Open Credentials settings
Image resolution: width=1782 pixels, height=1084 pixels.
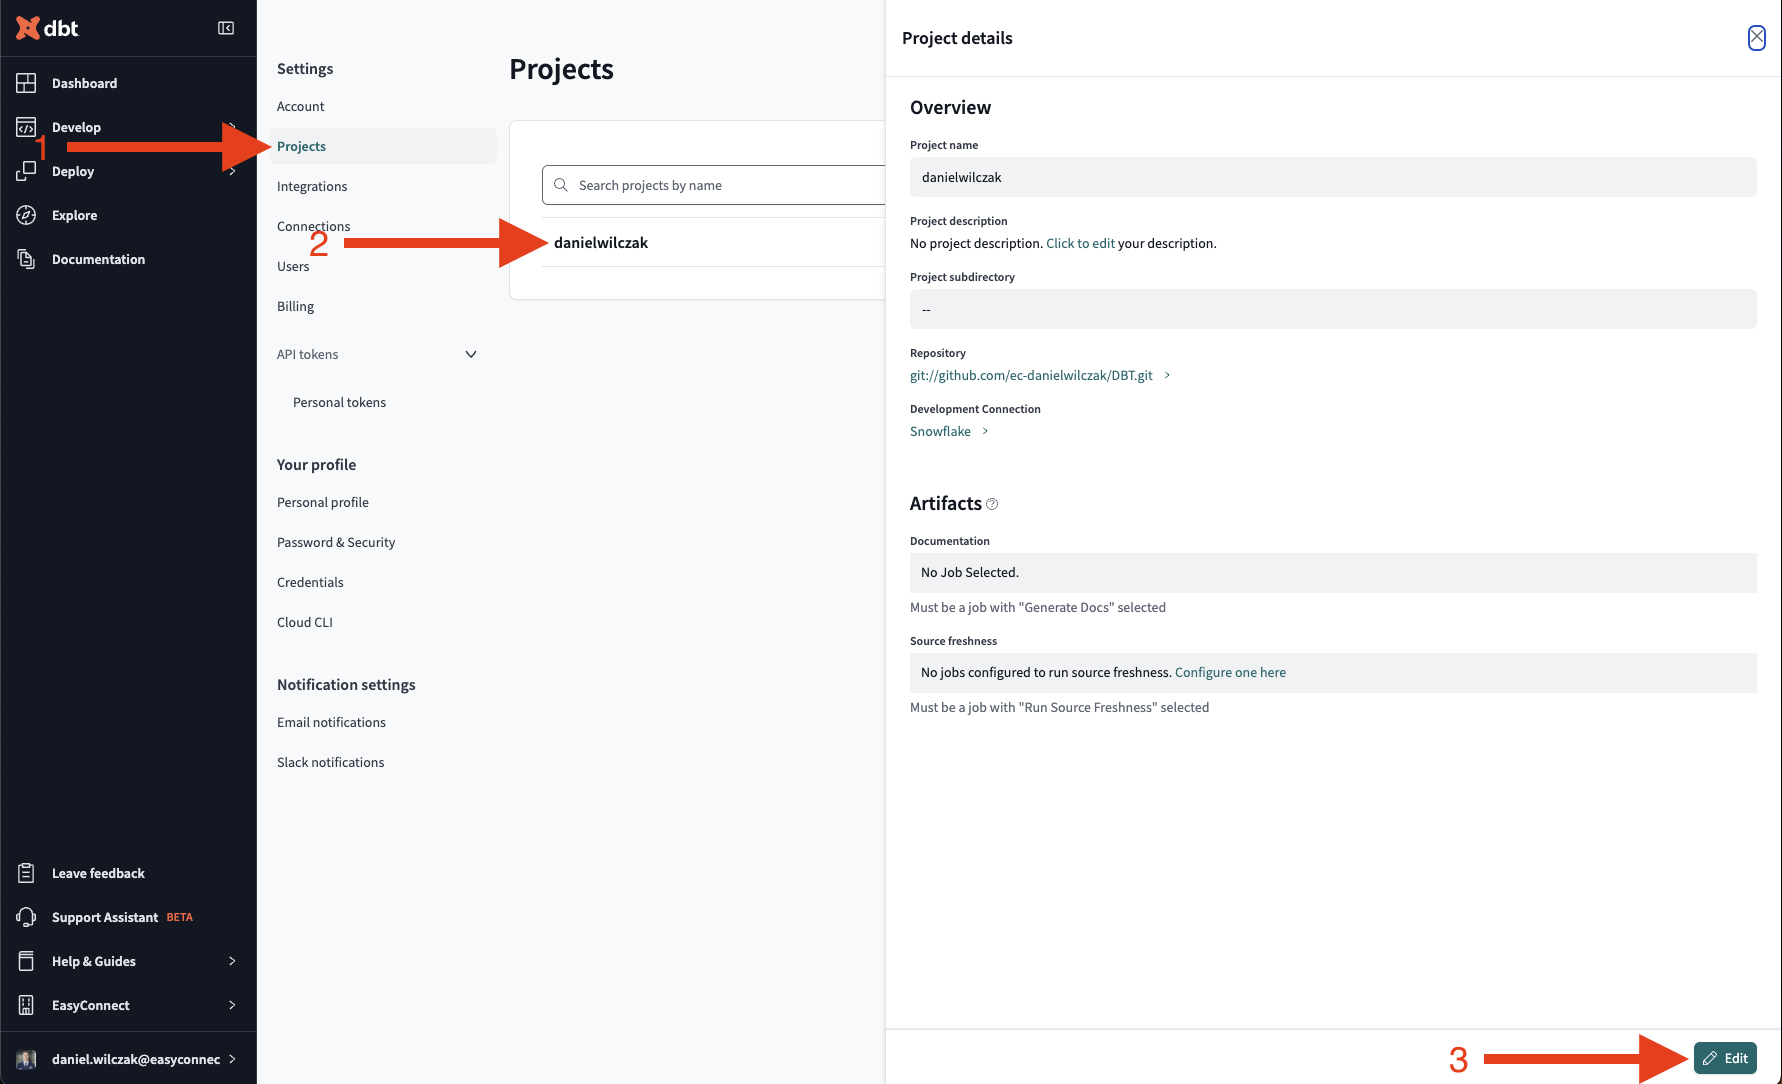tap(310, 582)
